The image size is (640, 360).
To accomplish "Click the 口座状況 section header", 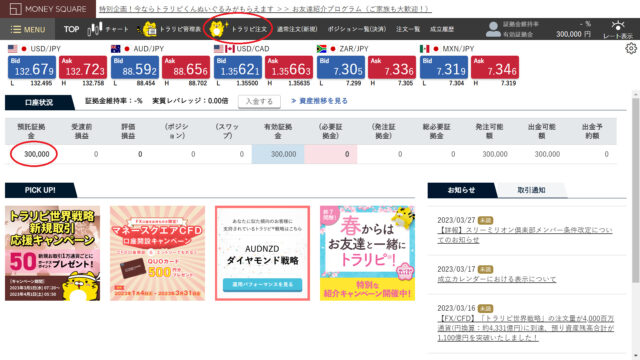I will (39, 102).
